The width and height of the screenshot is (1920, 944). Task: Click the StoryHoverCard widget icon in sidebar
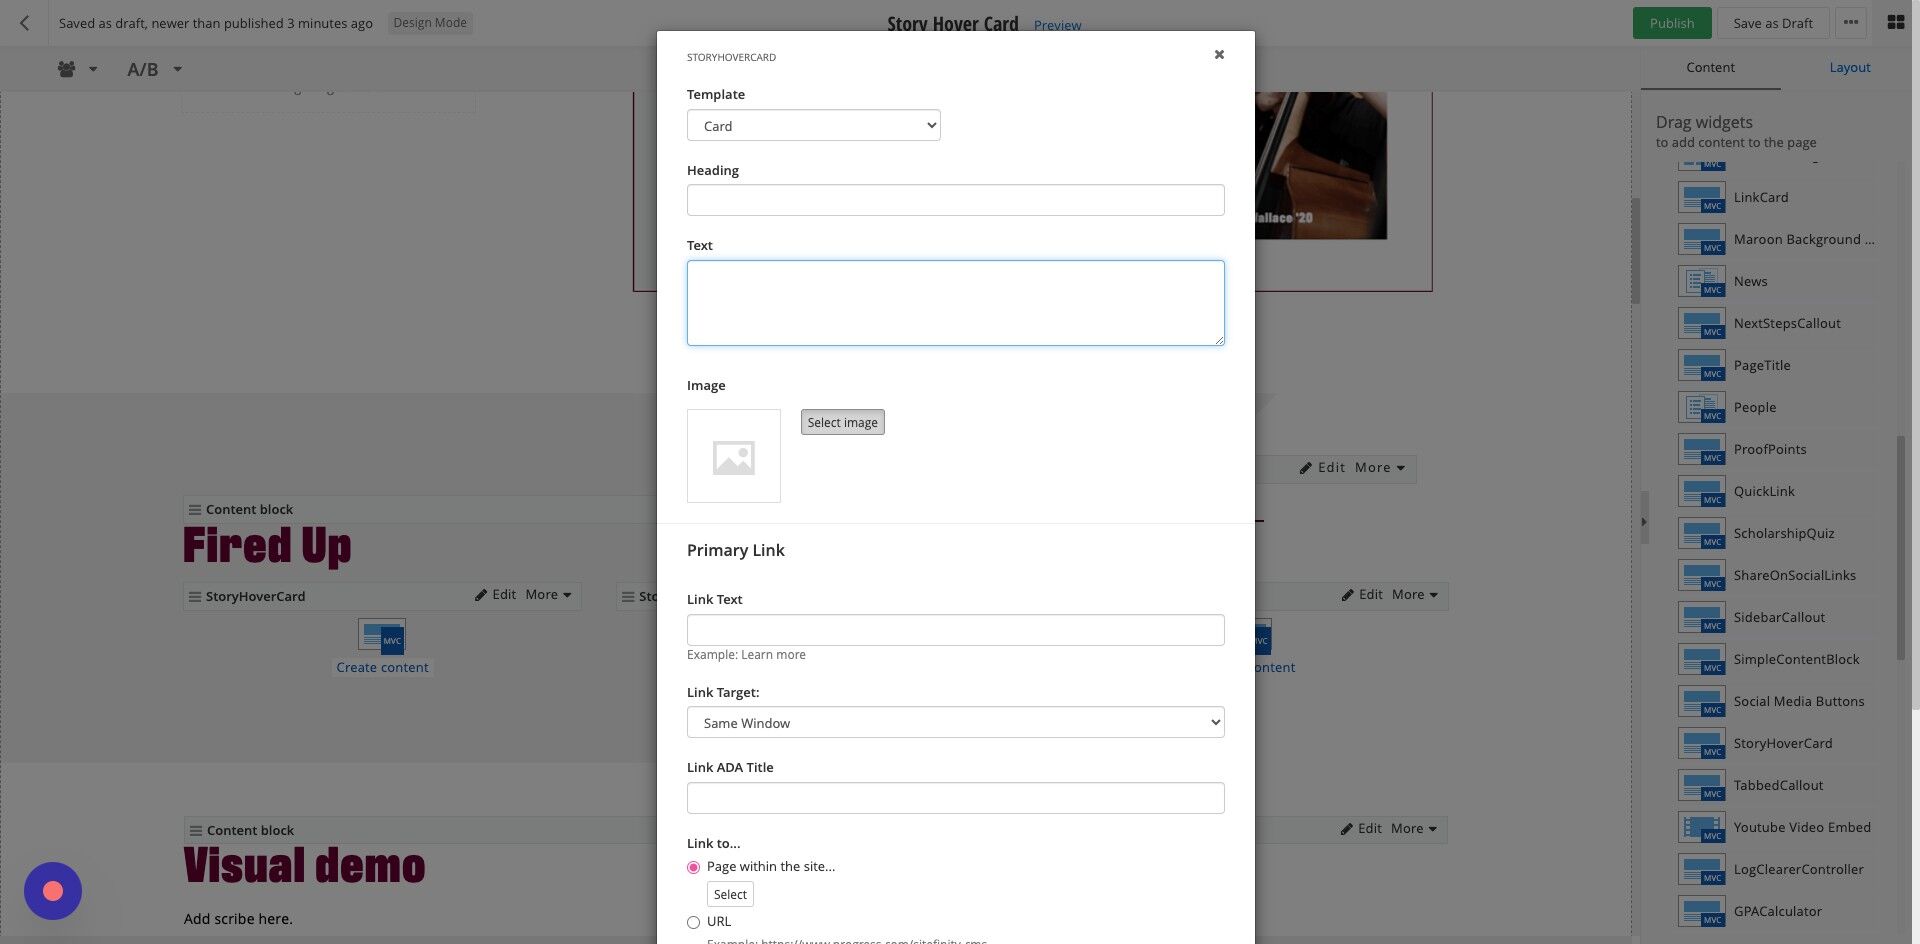1702,744
